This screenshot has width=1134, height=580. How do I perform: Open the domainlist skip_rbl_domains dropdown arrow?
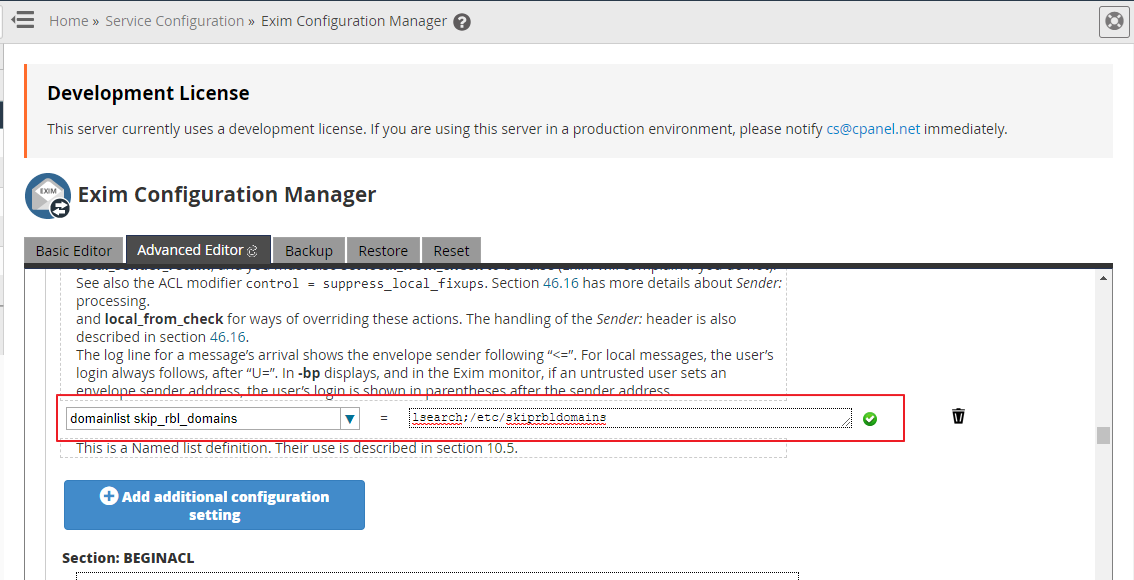click(x=350, y=419)
